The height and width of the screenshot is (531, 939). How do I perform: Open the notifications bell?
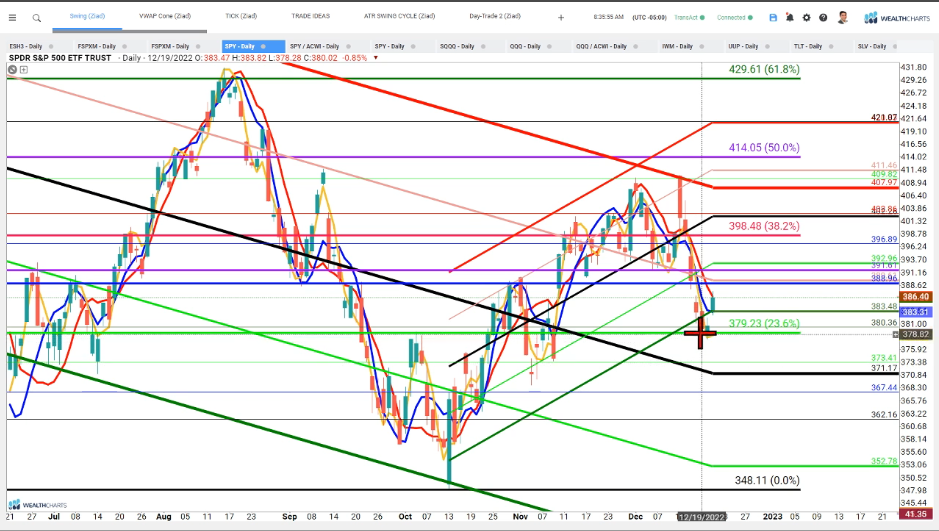point(790,18)
